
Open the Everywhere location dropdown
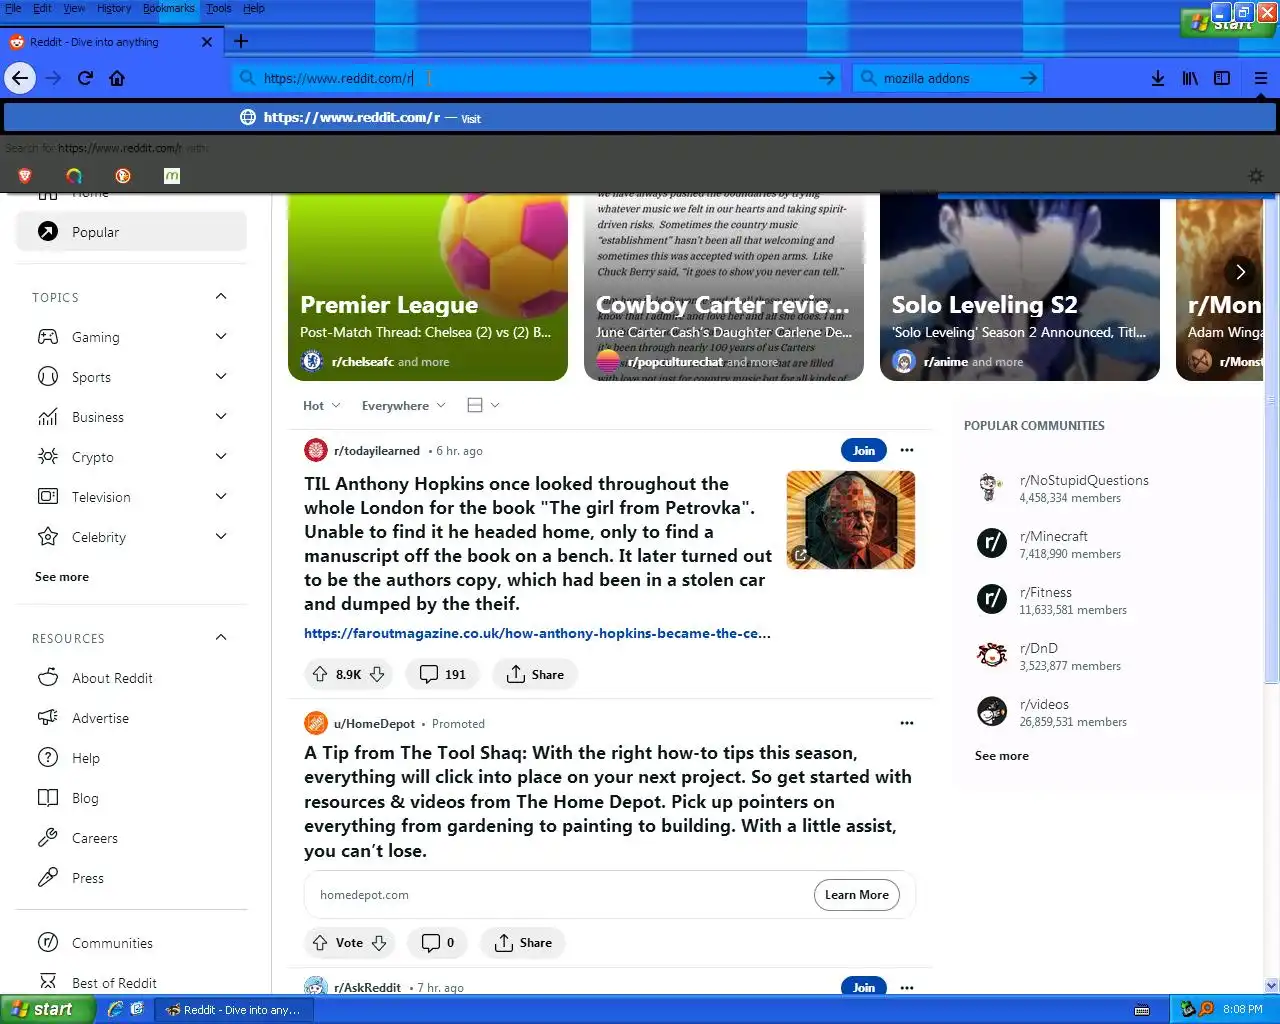[403, 406]
